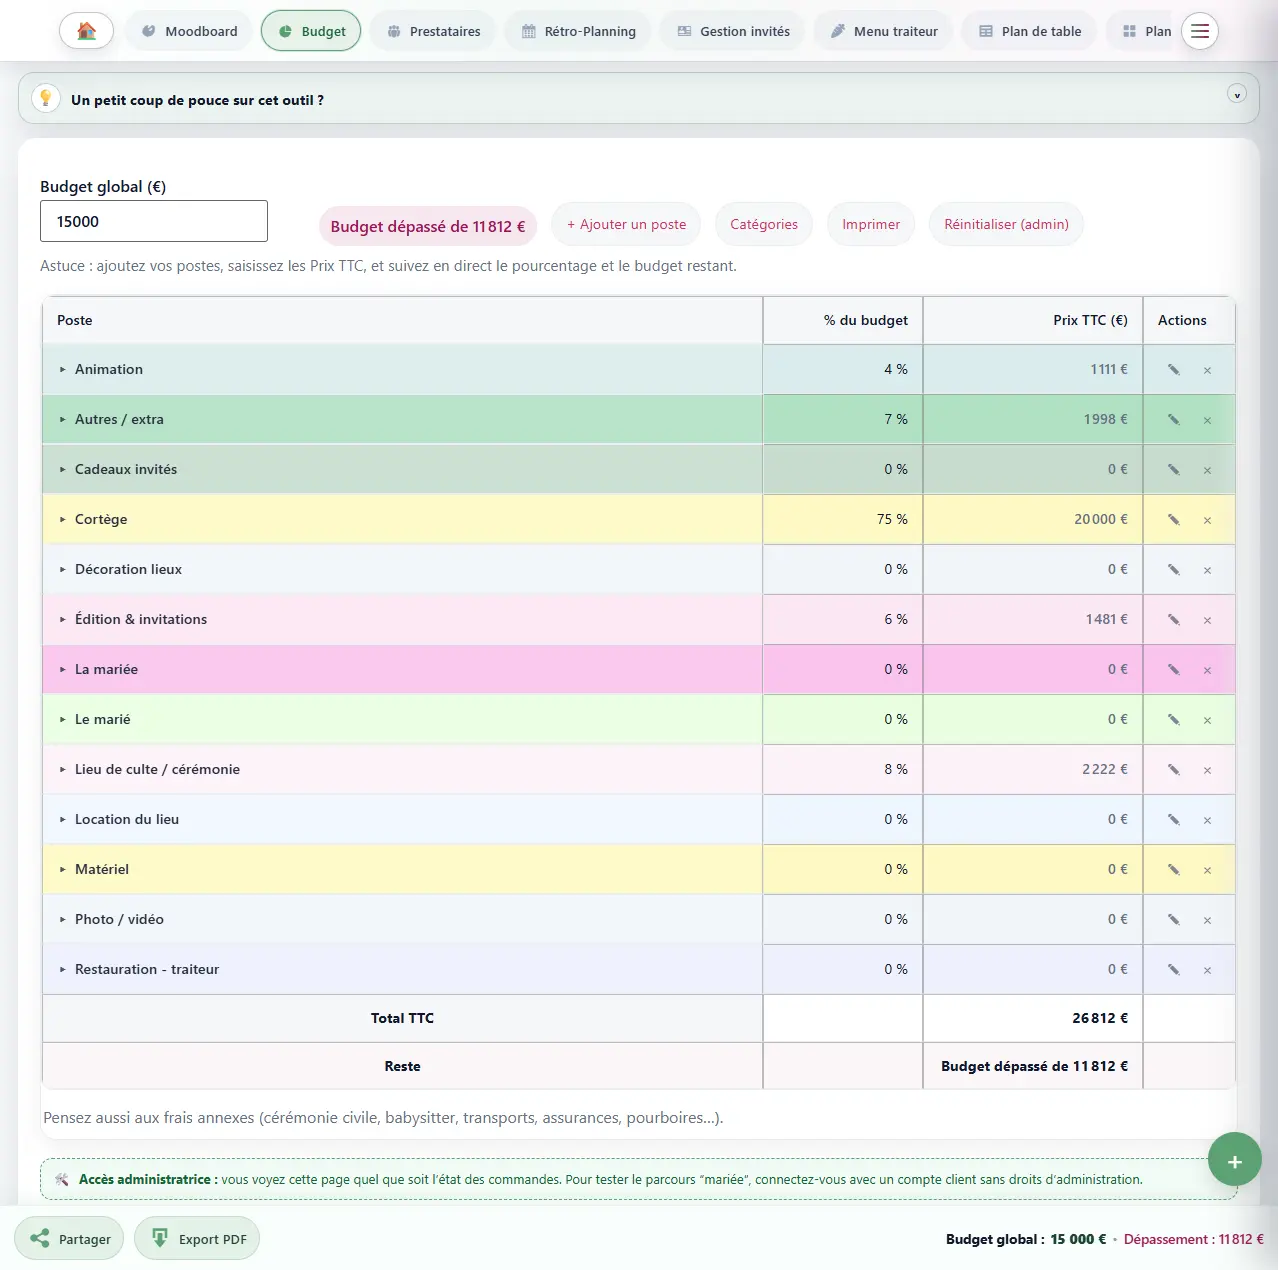This screenshot has height=1270, width=1278.
Task: Open the hamburger menu icon
Action: (1199, 31)
